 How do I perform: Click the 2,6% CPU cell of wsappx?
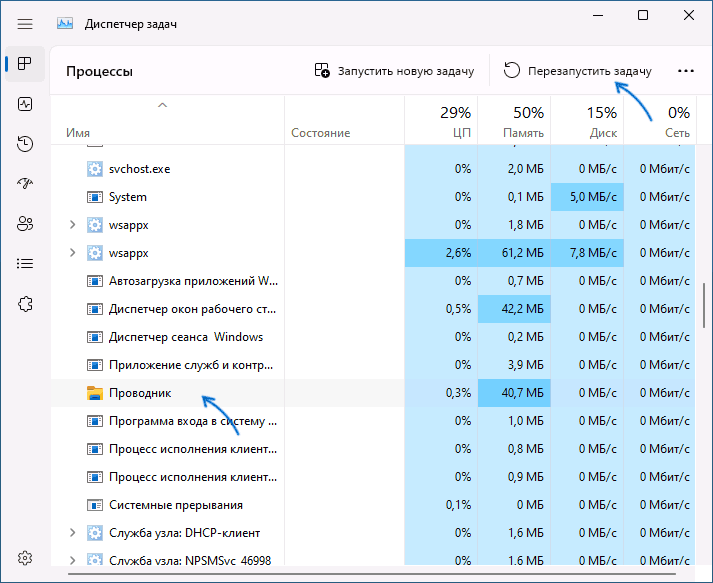[x=441, y=253]
